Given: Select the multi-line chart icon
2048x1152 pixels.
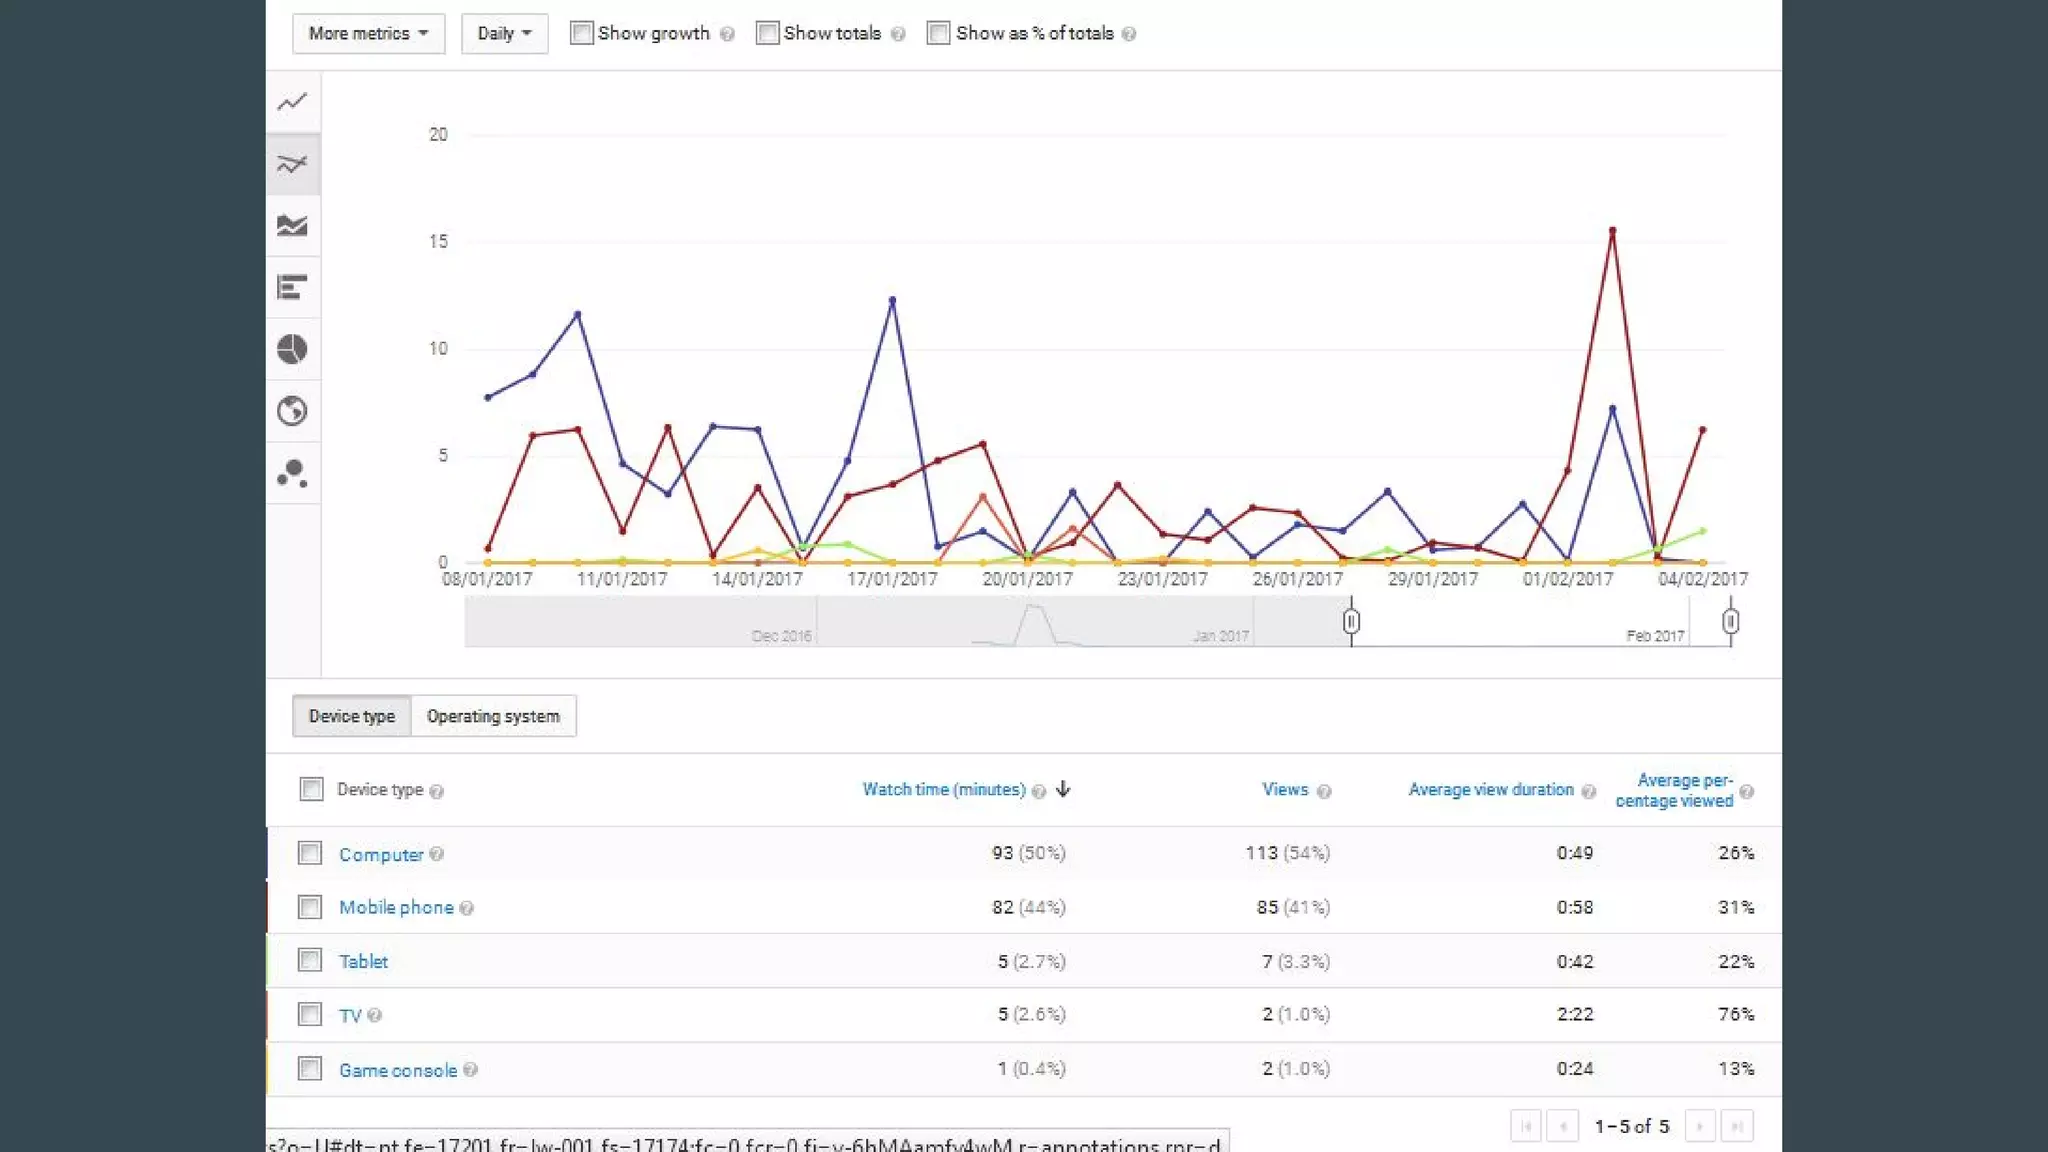Looking at the screenshot, I should (x=292, y=164).
